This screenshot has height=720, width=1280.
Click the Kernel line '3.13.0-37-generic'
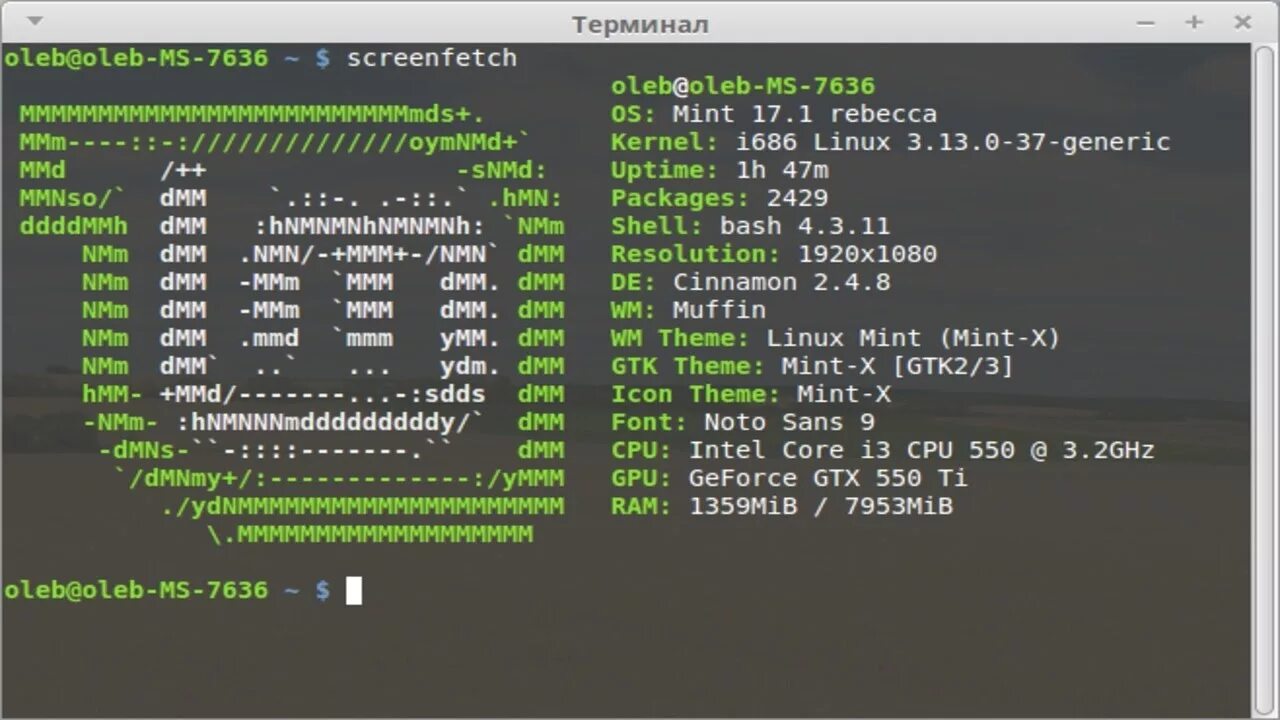(x=1038, y=142)
